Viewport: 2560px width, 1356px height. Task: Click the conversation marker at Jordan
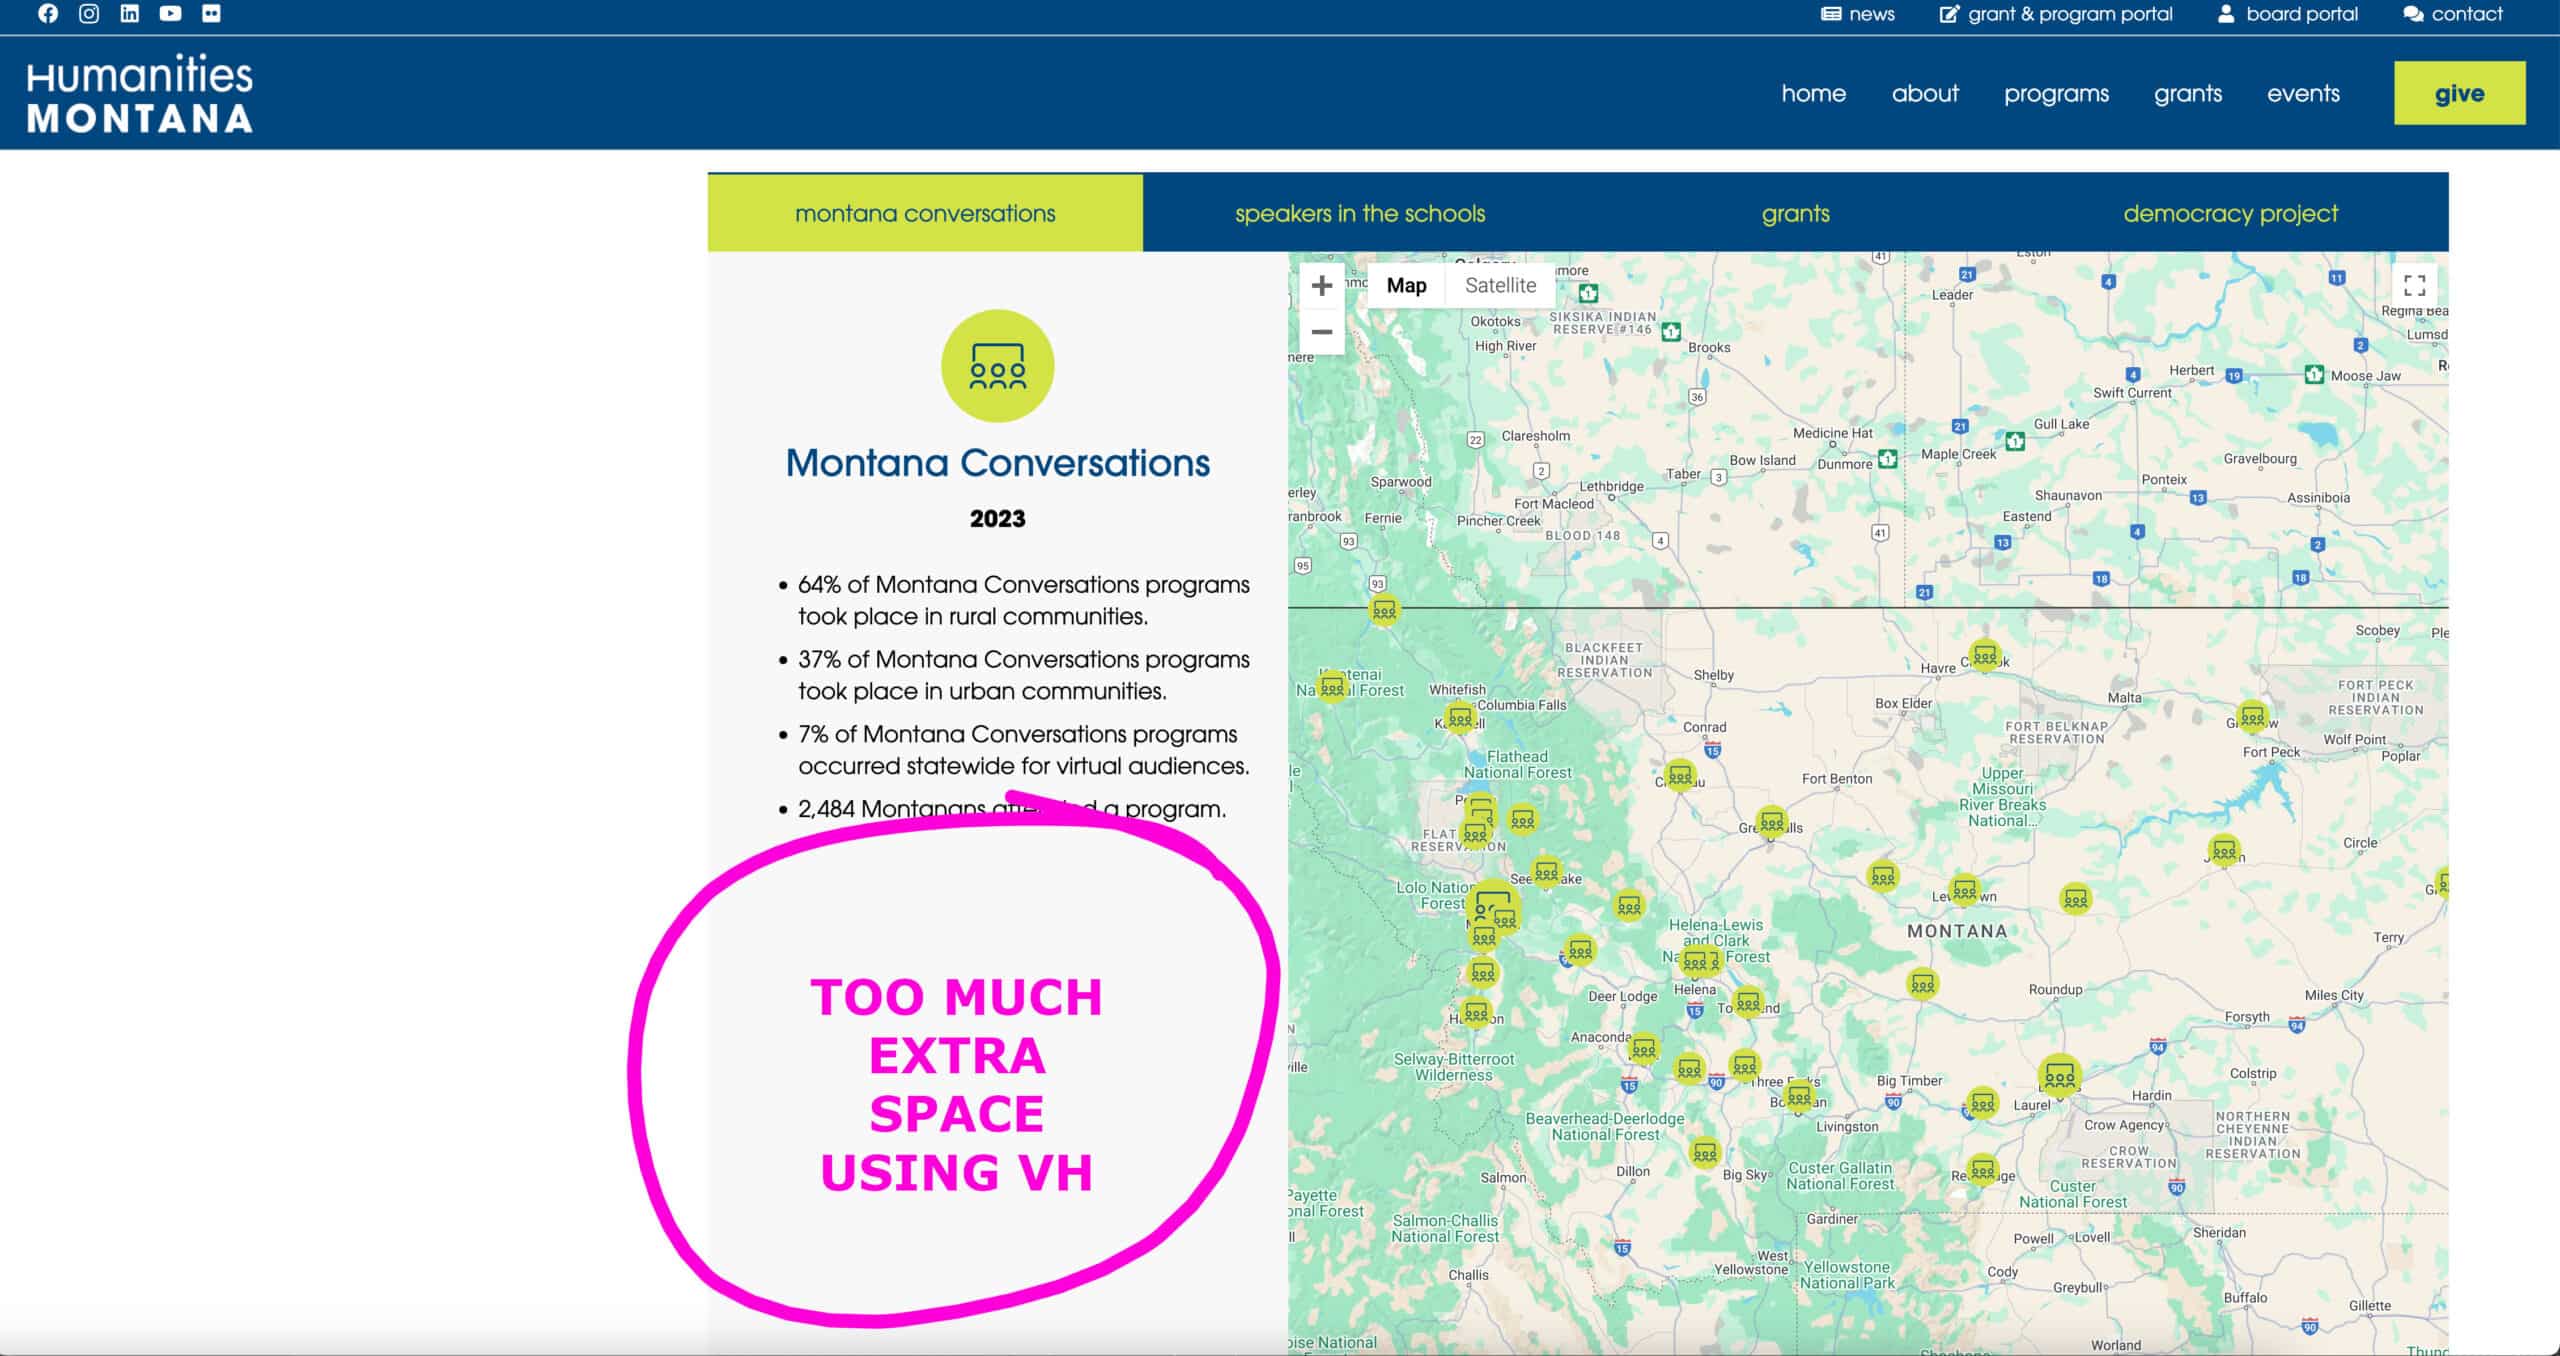click(x=2224, y=851)
